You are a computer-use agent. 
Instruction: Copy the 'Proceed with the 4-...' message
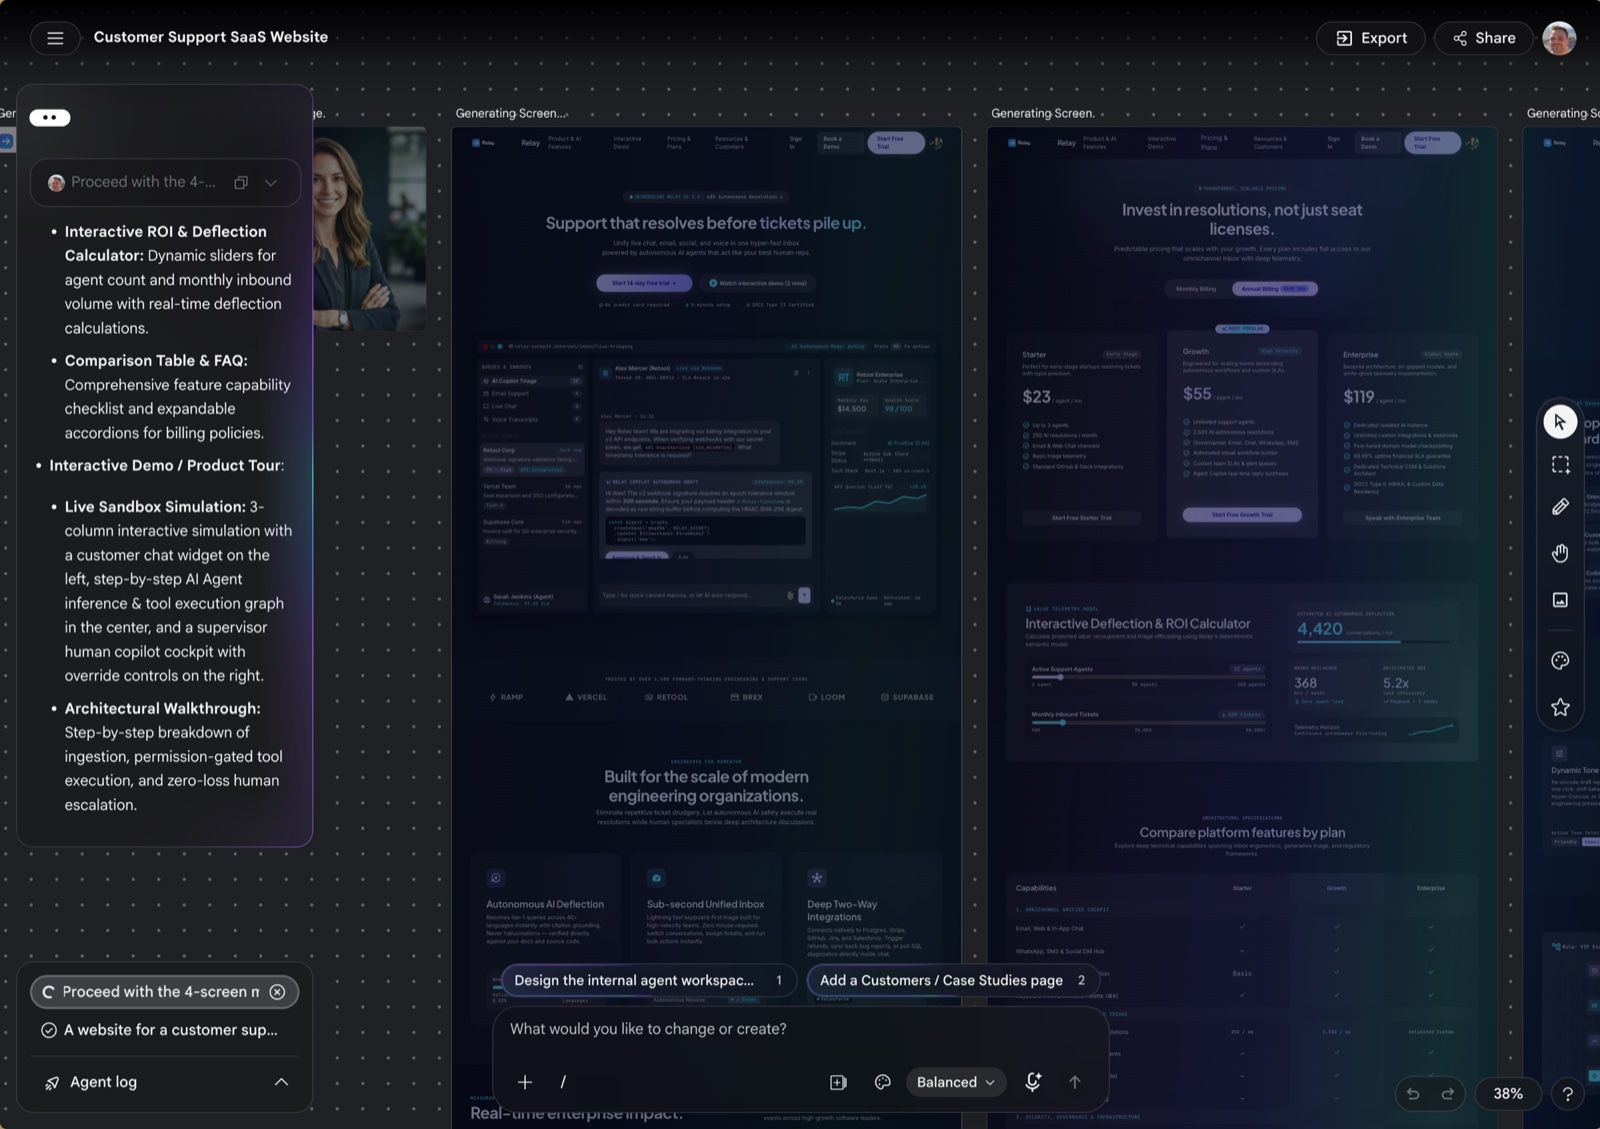(x=241, y=182)
